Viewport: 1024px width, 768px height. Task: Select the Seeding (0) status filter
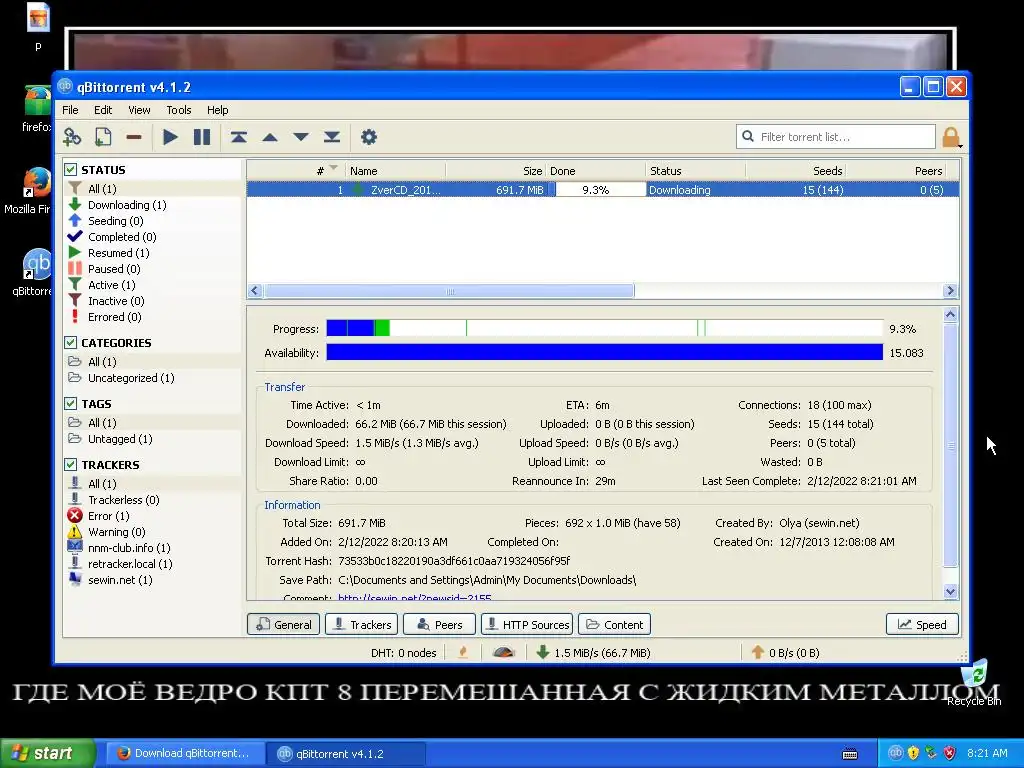(x=116, y=221)
